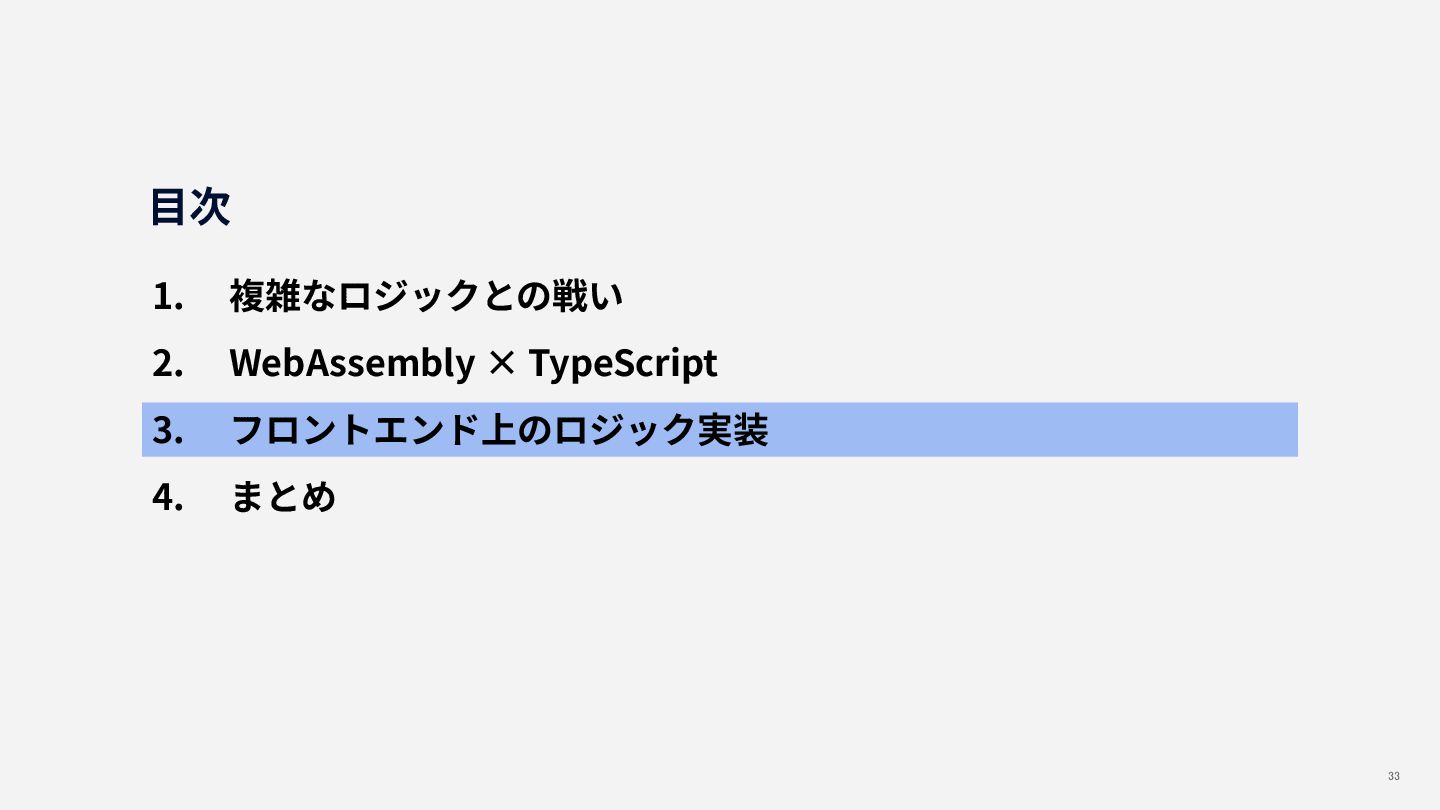The image size is (1440, 810).
Task: Click the word TypeScript
Action: (623, 364)
